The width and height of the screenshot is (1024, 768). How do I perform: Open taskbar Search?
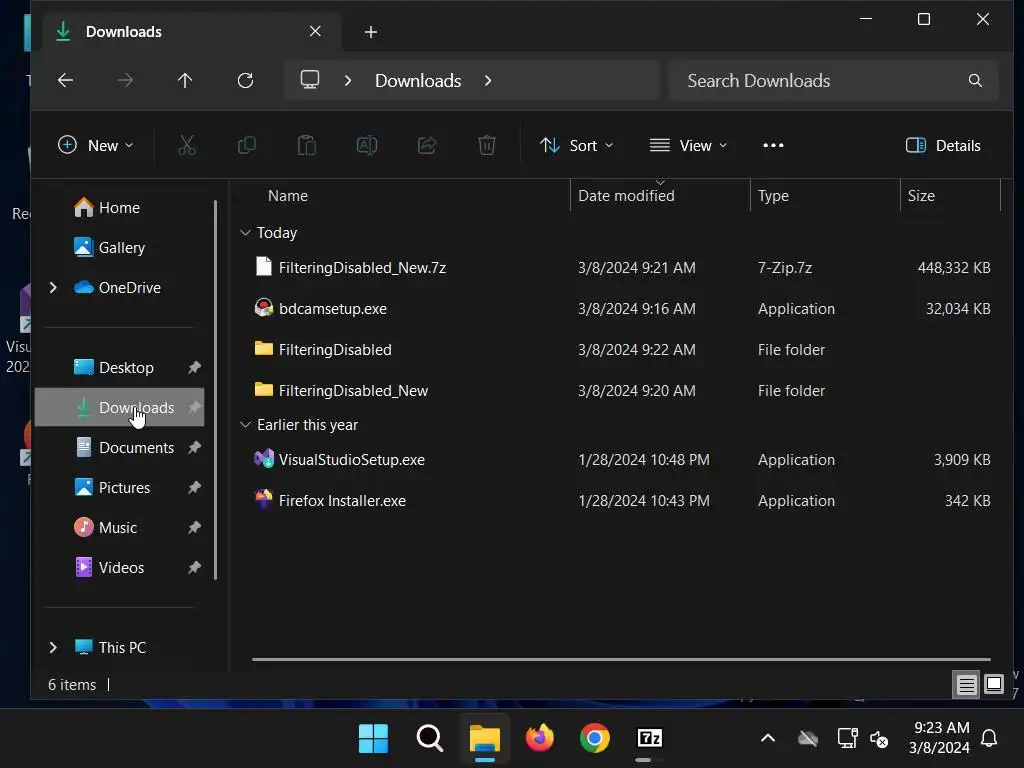tap(430, 739)
